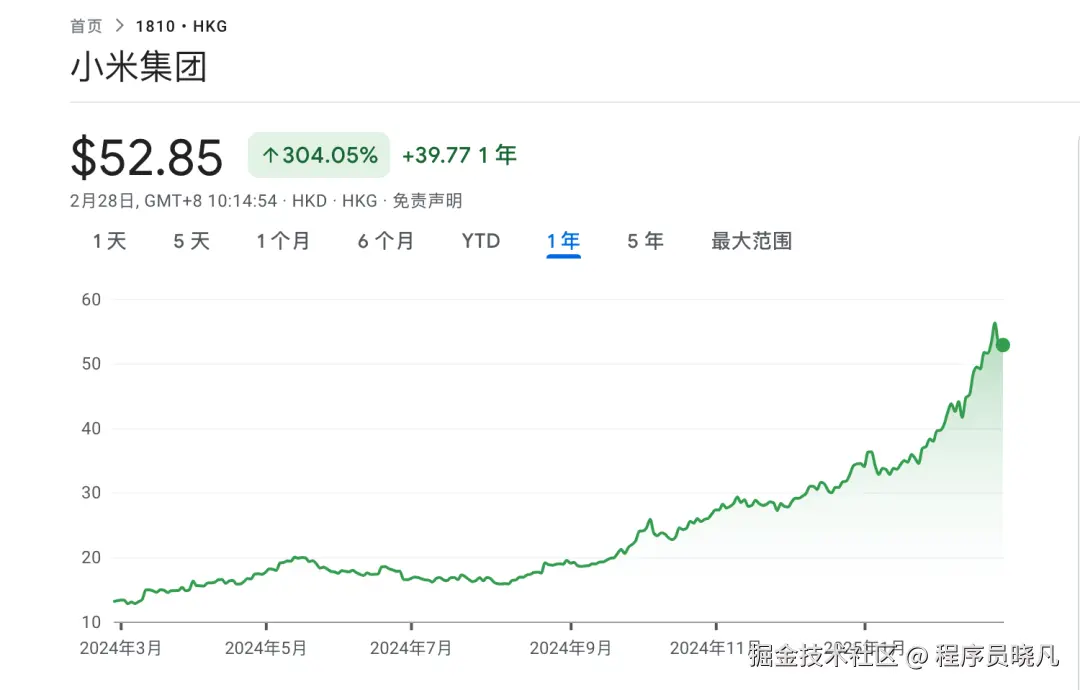Screen dimensions: 1080x690
Task: Click the $52.85 price display
Action: click(147, 157)
